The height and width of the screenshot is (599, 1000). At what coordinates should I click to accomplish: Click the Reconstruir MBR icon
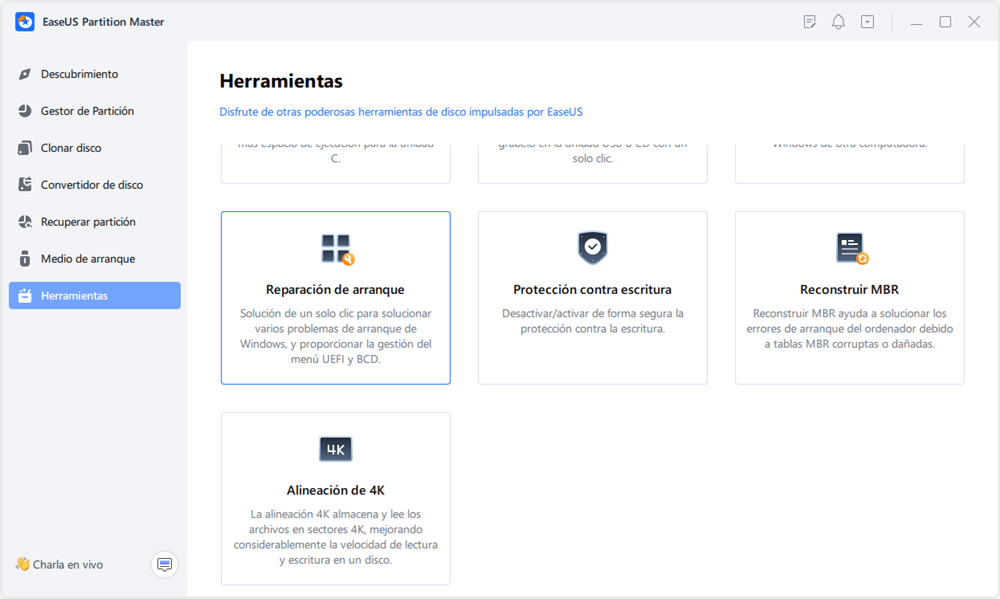pyautogui.click(x=851, y=248)
